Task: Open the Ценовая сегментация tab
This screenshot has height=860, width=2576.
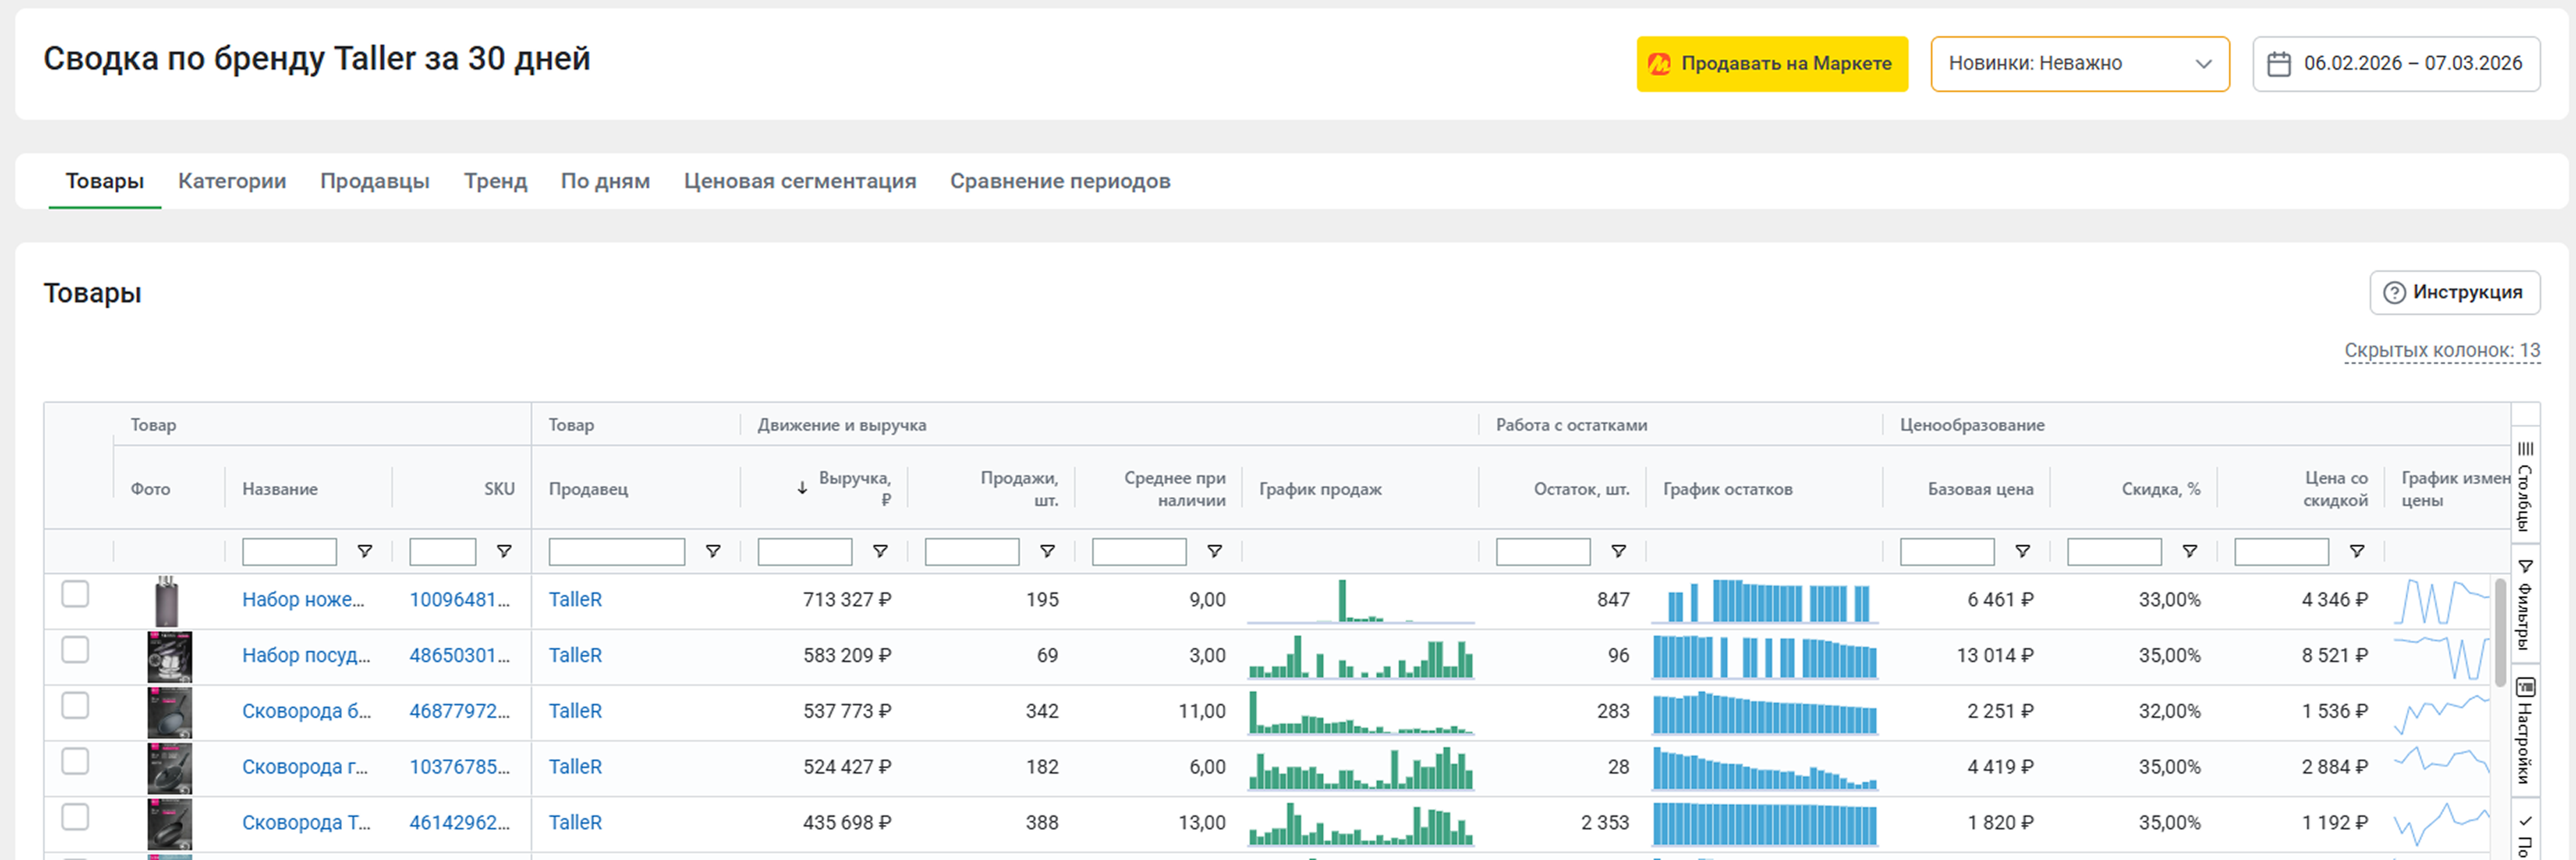Action: (799, 181)
